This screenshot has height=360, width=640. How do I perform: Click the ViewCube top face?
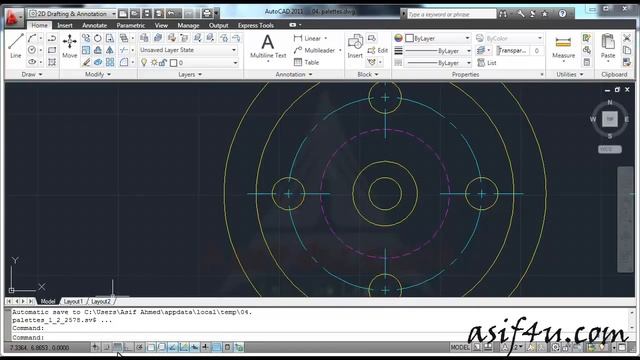[610, 119]
